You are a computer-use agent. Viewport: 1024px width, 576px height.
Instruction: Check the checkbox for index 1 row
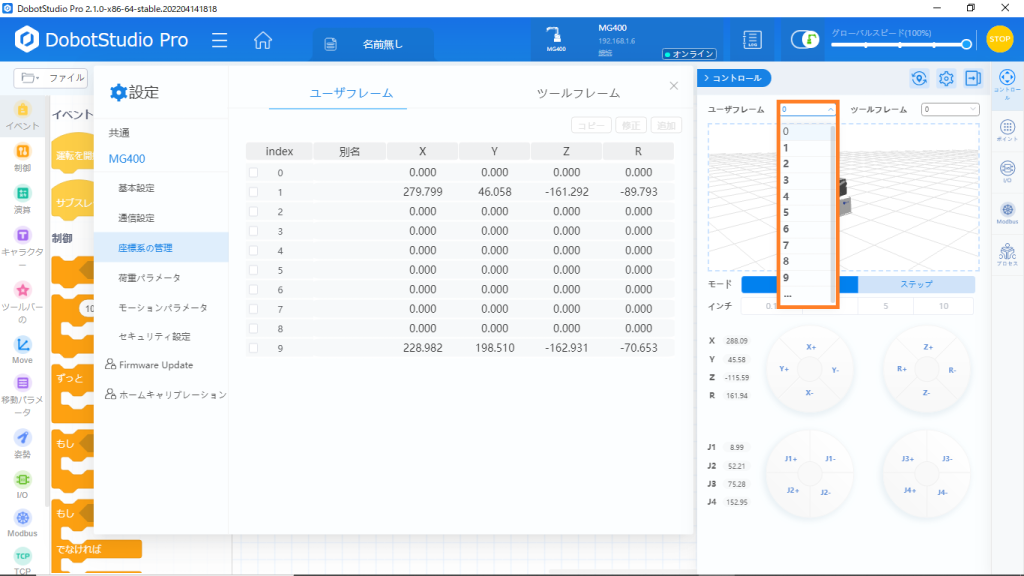click(x=253, y=192)
